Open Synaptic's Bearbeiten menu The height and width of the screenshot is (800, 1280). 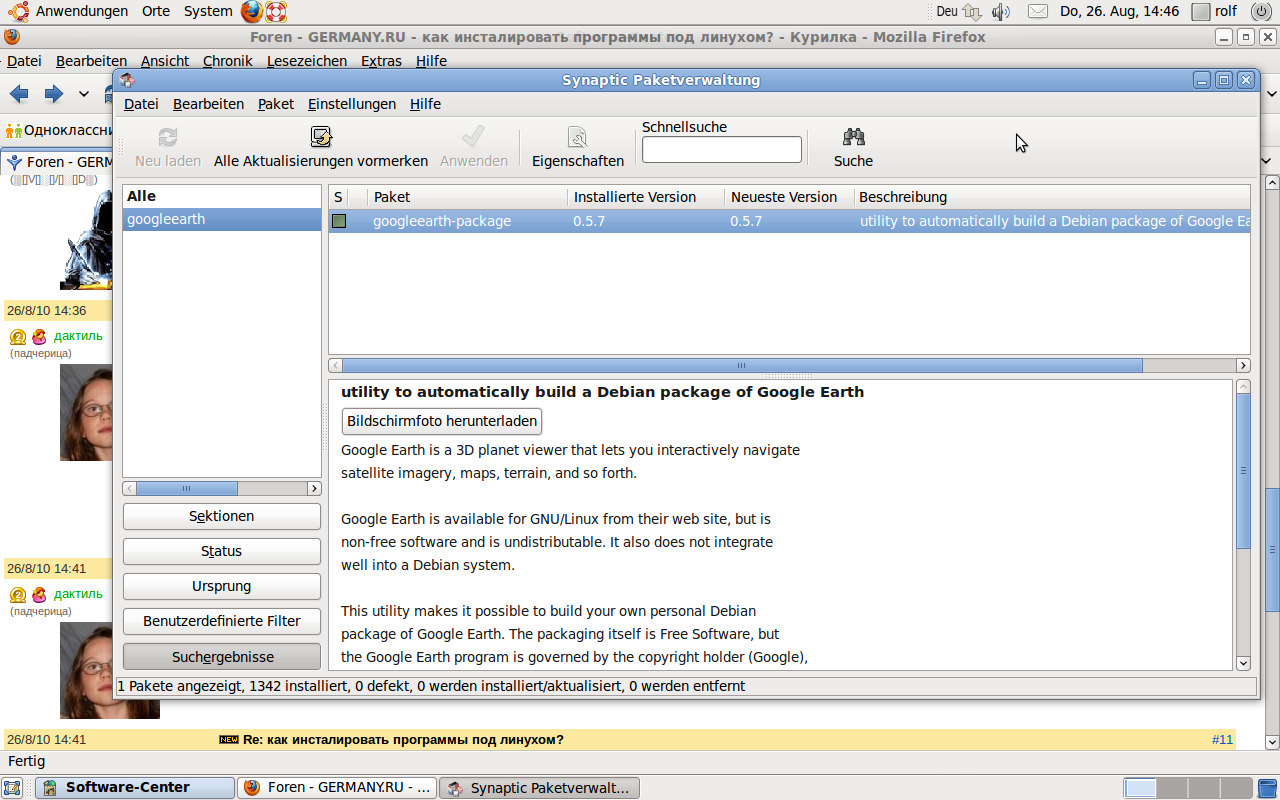click(208, 104)
